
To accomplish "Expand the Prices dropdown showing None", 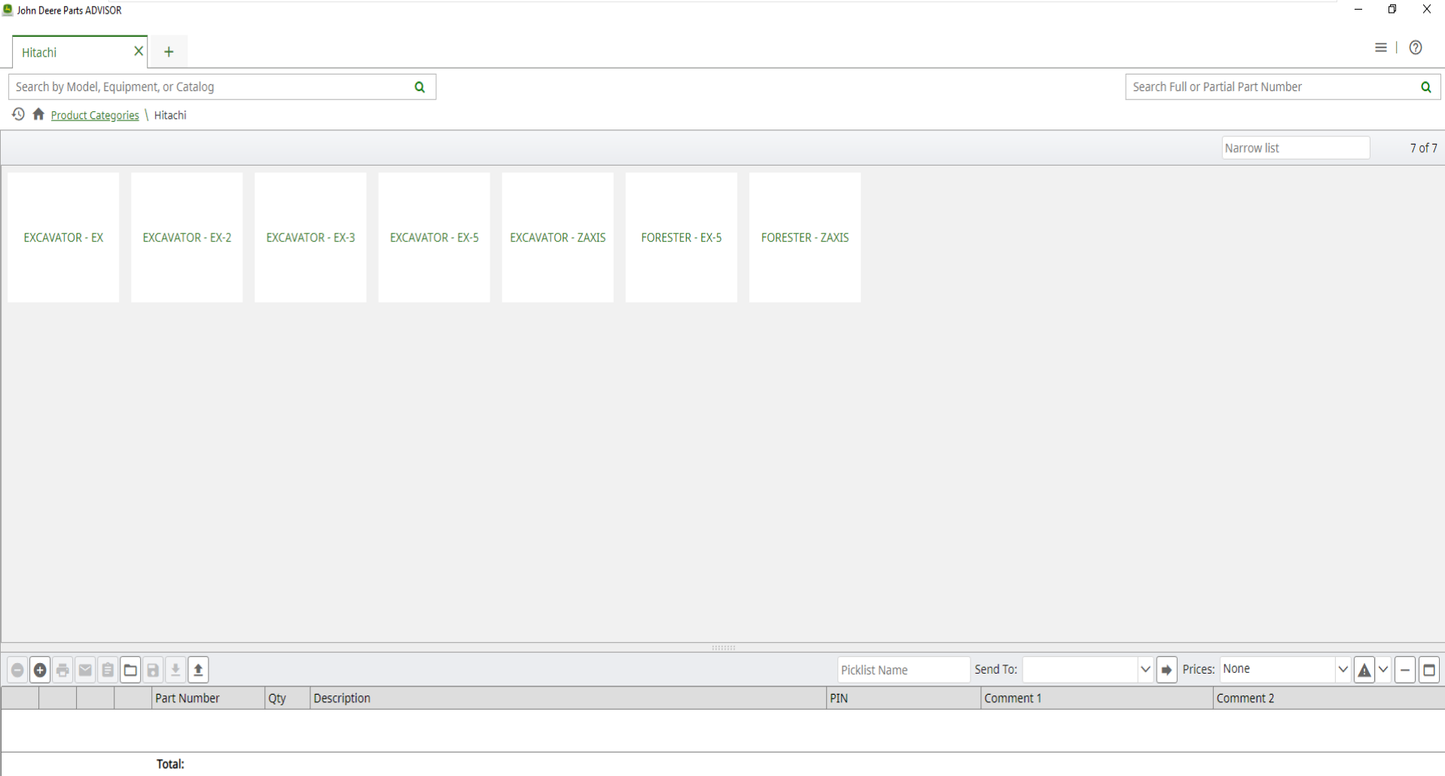I will point(1343,670).
